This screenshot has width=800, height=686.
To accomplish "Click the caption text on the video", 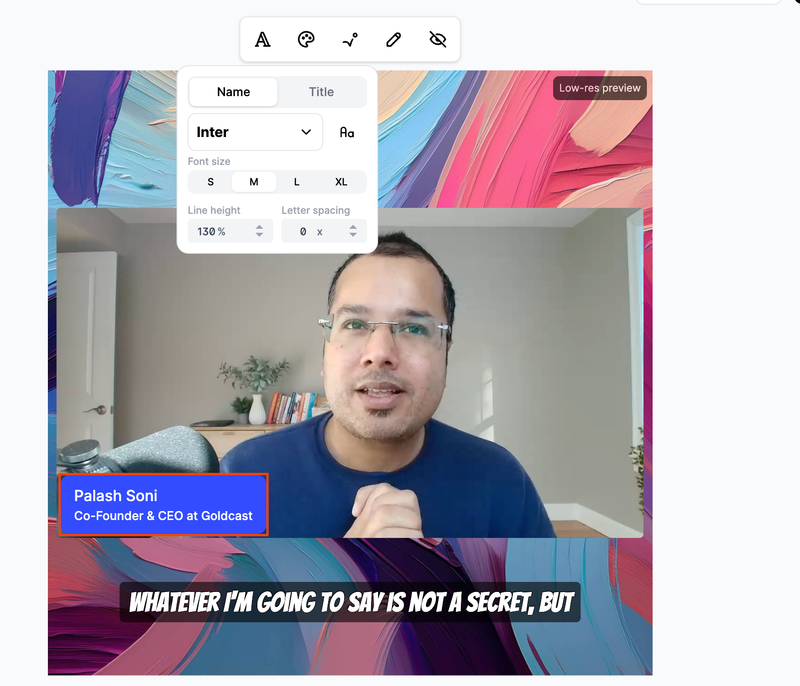I will [x=351, y=602].
